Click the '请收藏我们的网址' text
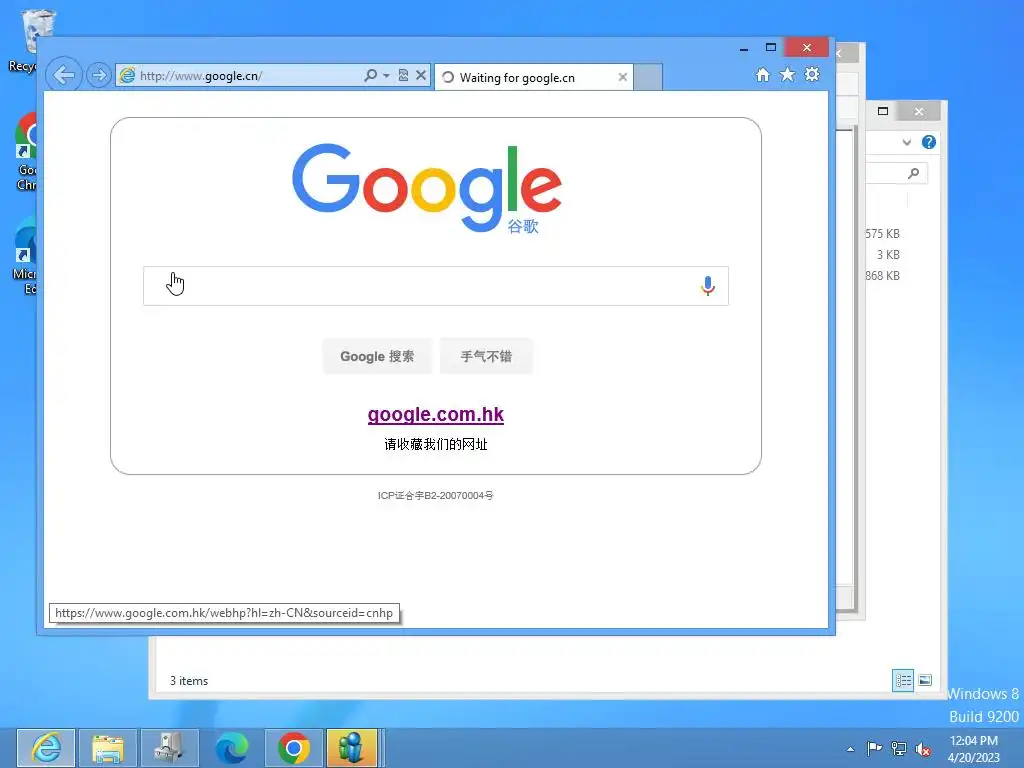This screenshot has height=768, width=1024. 436,445
